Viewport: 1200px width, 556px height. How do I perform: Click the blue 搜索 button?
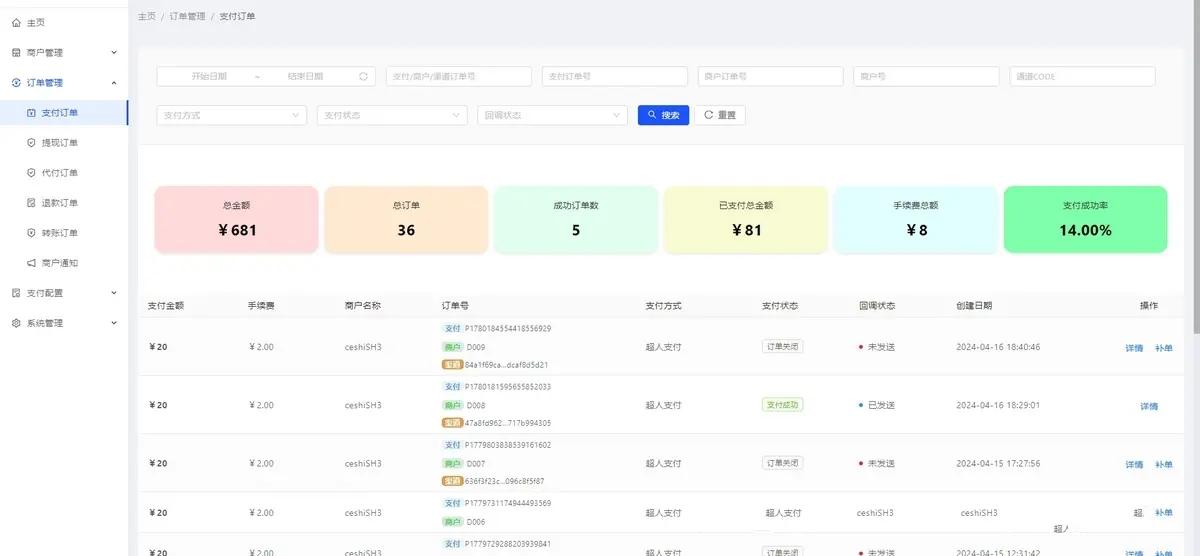click(663, 115)
